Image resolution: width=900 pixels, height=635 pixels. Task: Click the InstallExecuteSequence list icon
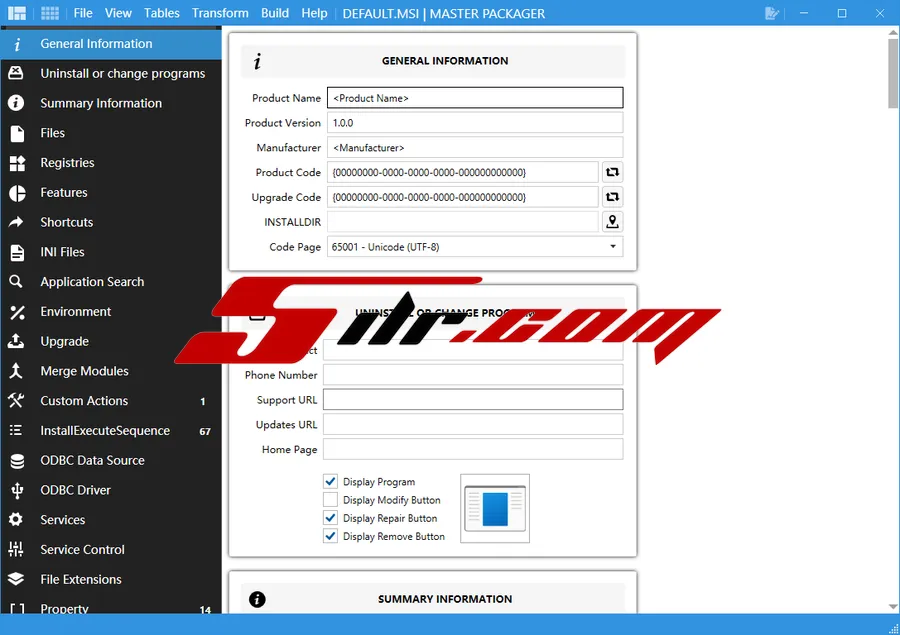[x=16, y=430]
